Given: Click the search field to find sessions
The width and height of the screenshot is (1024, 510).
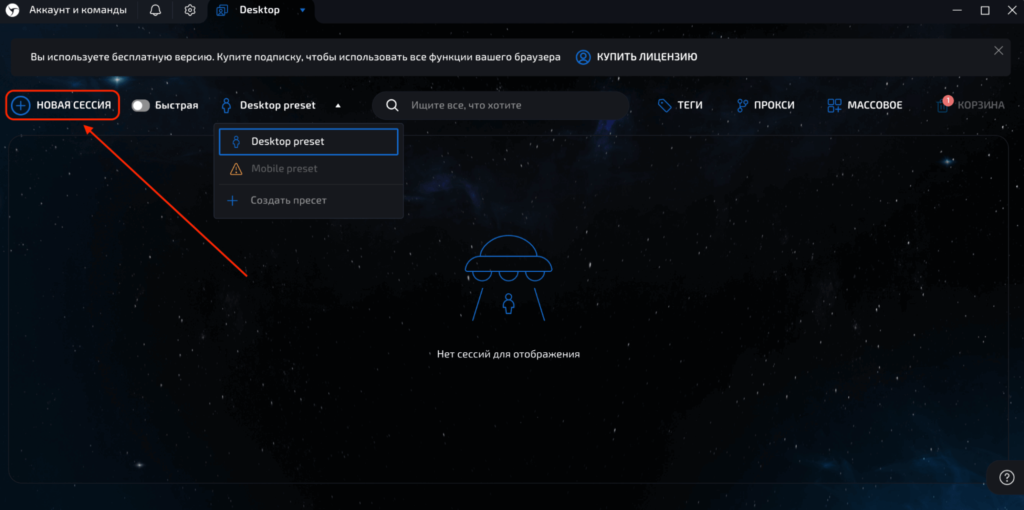Looking at the screenshot, I should 510,105.
